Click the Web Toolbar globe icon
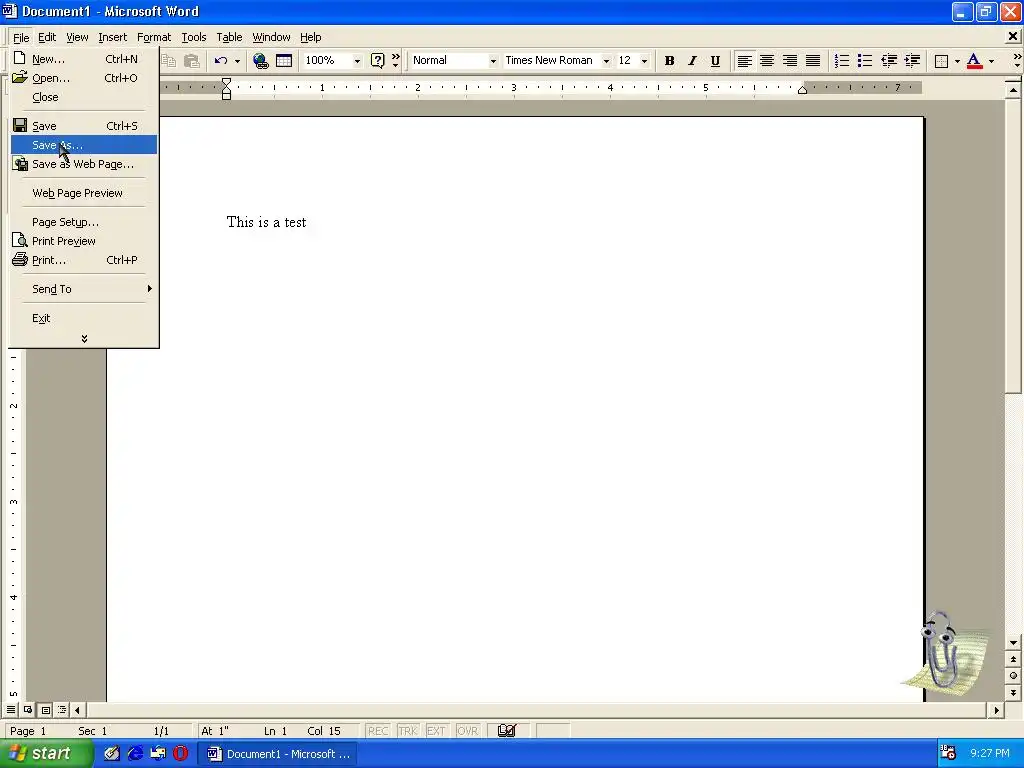1024x768 pixels. tap(261, 61)
